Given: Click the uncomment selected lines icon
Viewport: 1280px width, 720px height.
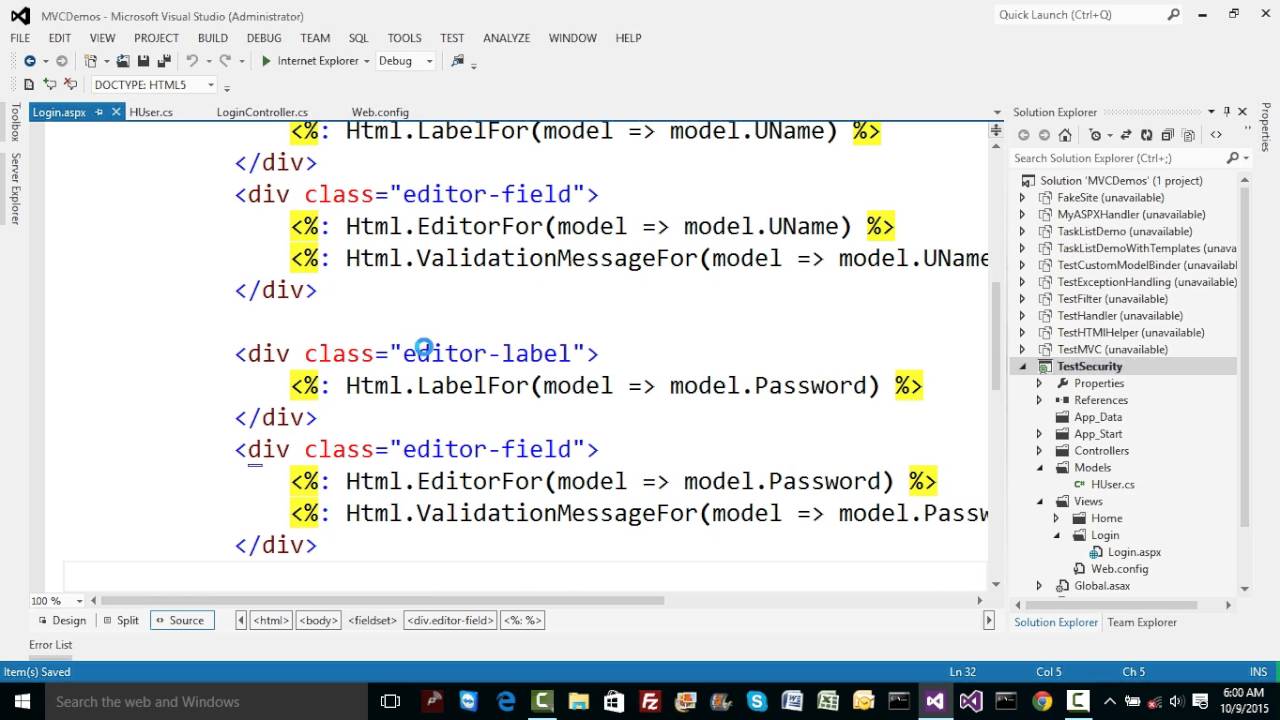Looking at the screenshot, I should click(x=70, y=85).
